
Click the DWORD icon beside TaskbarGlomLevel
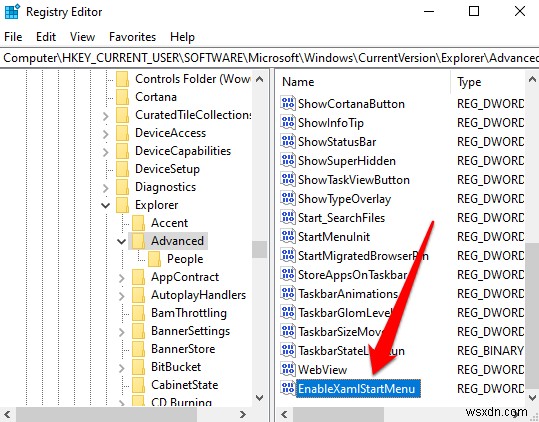click(x=288, y=312)
